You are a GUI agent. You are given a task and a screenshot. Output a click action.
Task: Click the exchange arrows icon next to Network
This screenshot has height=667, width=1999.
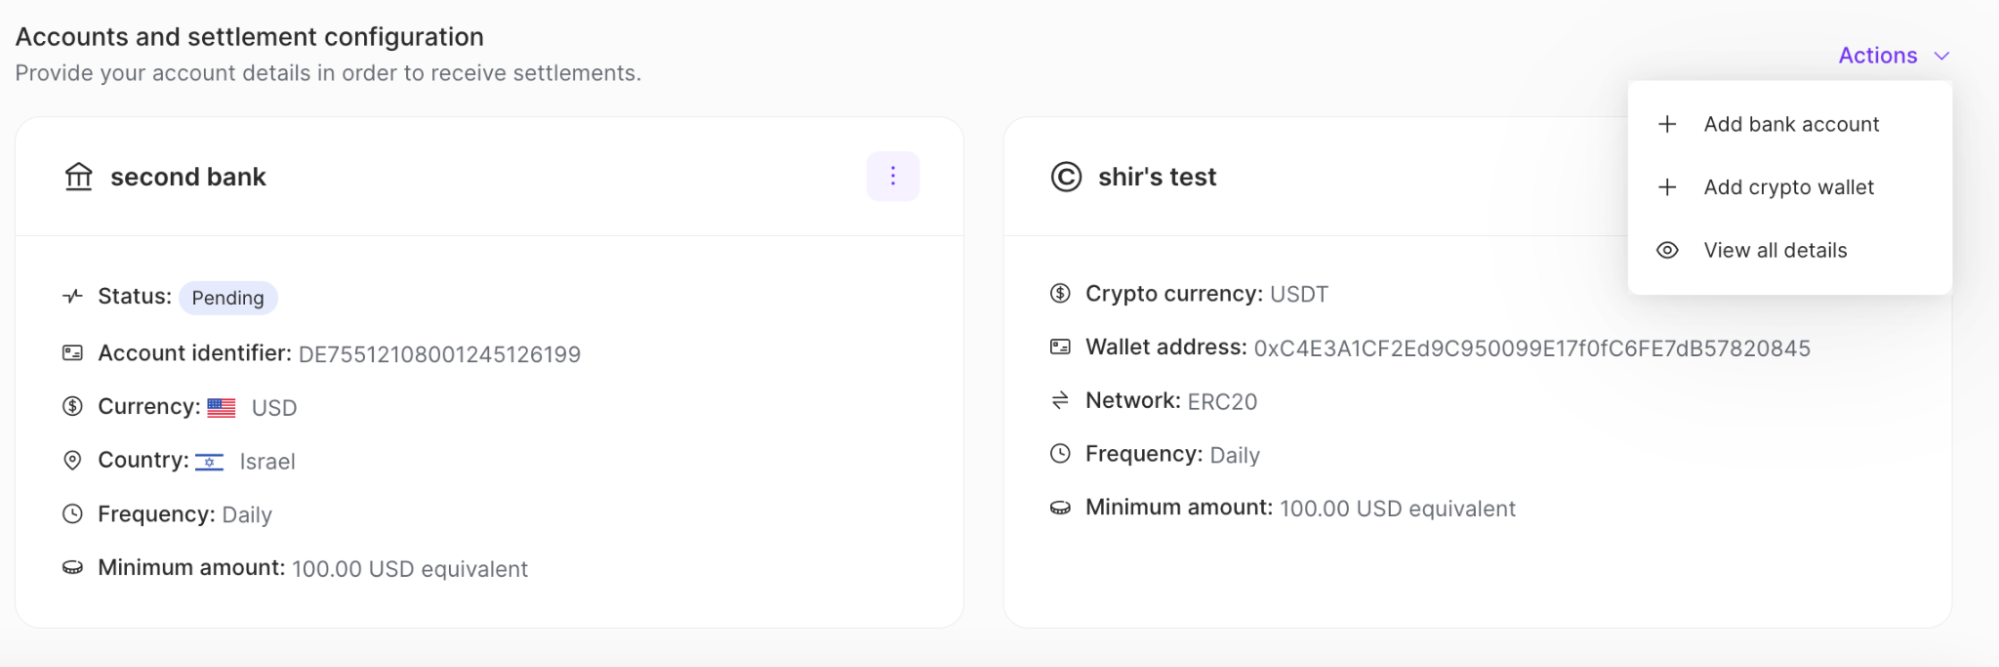pyautogui.click(x=1058, y=399)
